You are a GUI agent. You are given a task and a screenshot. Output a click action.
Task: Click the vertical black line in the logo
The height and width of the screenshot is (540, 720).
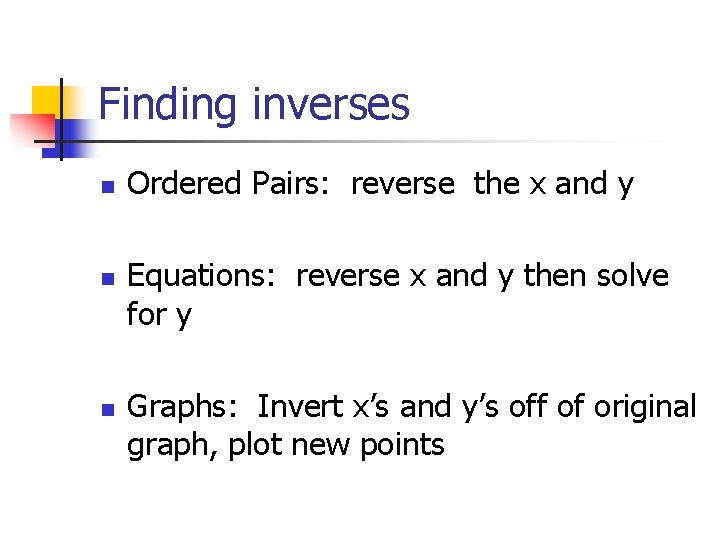point(61,119)
